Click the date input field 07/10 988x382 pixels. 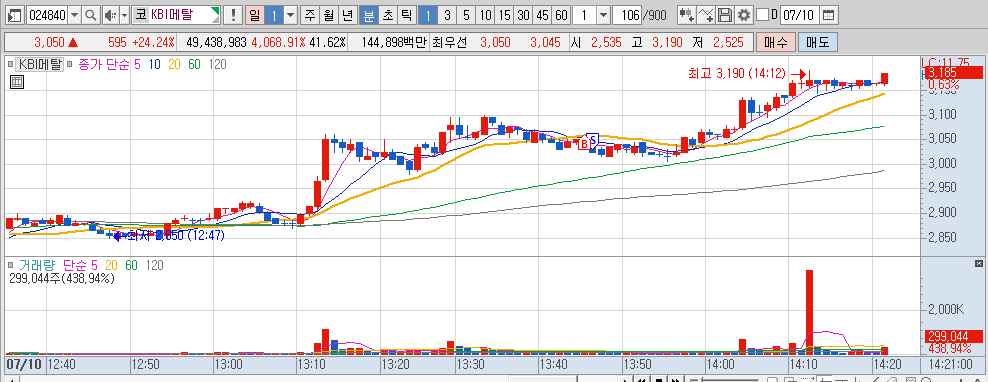click(799, 14)
